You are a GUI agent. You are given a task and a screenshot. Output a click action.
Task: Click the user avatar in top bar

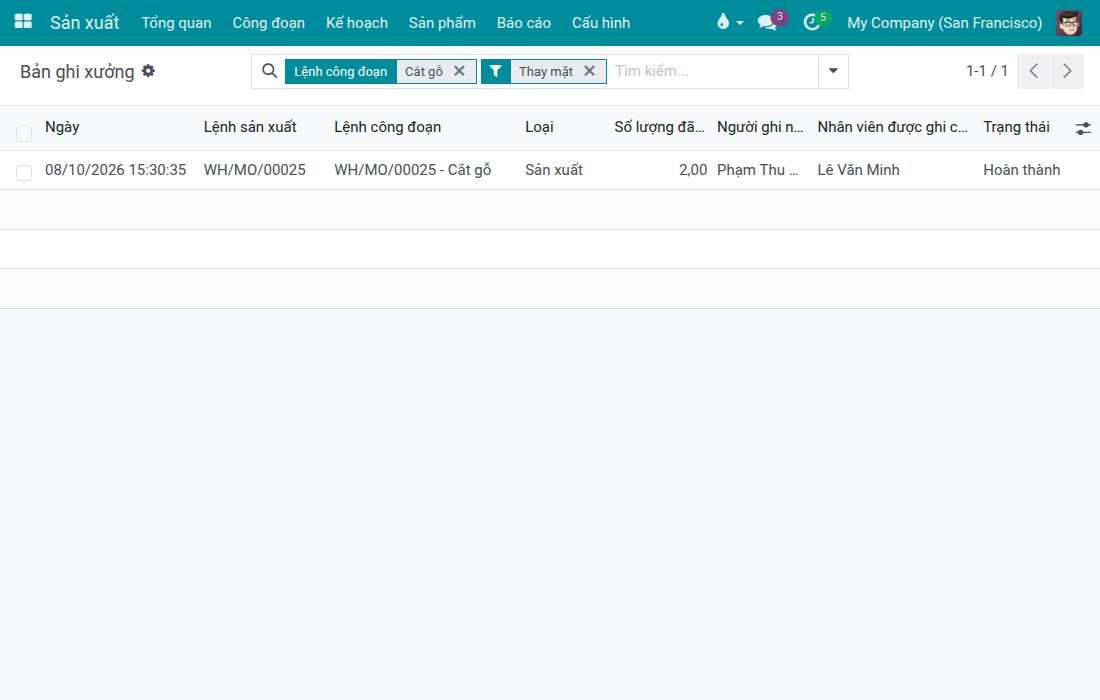(1069, 22)
